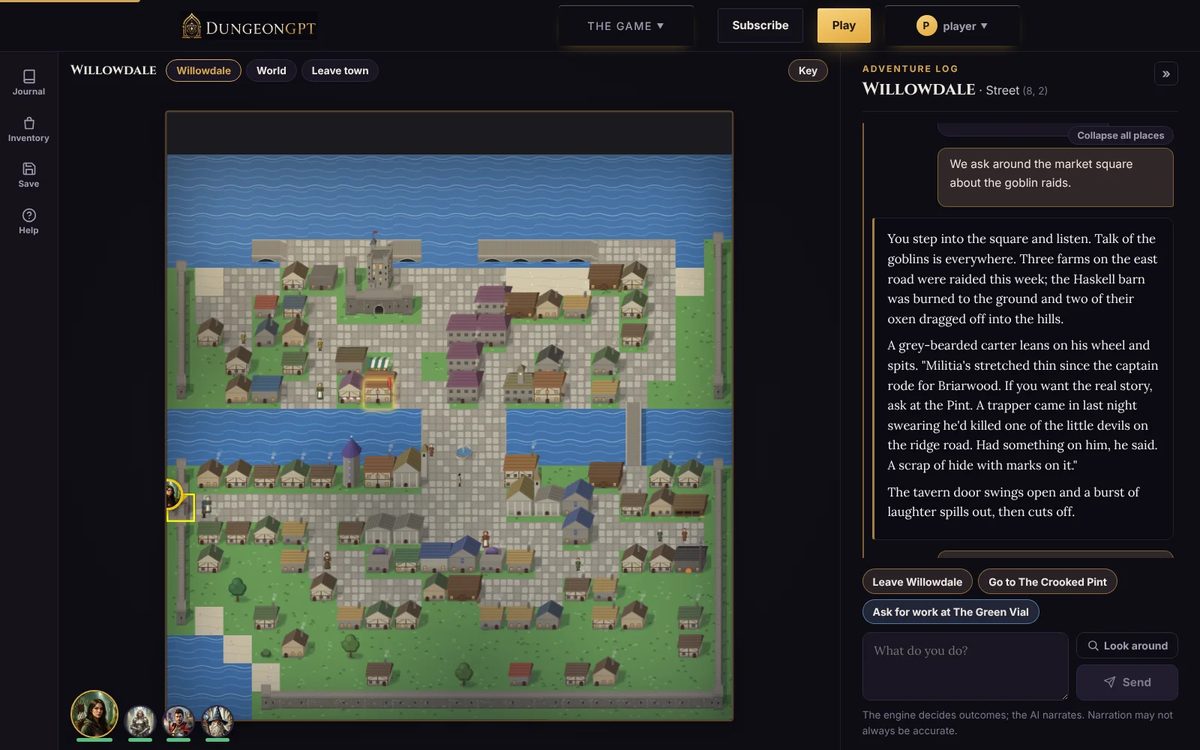Click the yellow-outlined tile at west gate
The width and height of the screenshot is (1200, 750).
pyautogui.click(x=180, y=507)
